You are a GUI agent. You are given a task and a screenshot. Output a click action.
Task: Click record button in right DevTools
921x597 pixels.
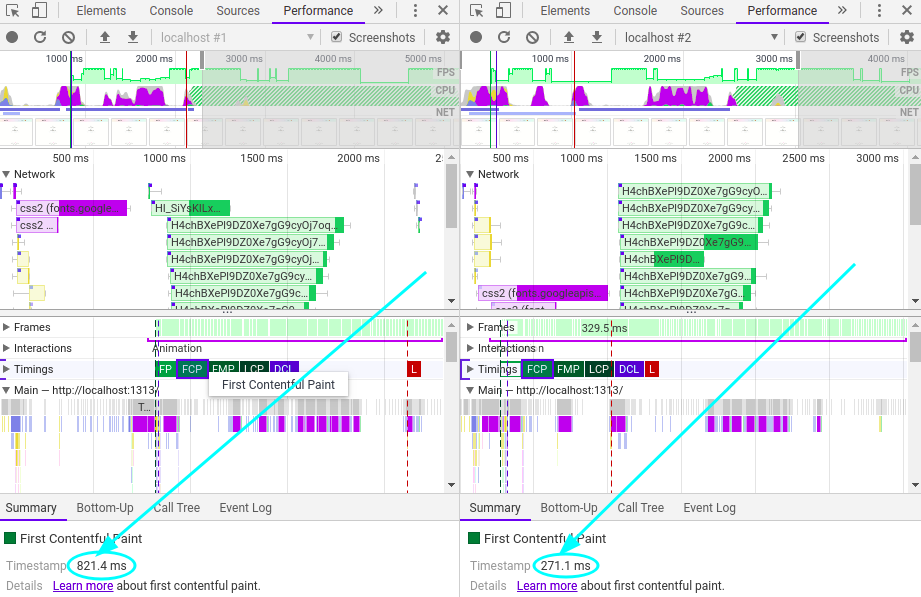[x=476, y=38]
